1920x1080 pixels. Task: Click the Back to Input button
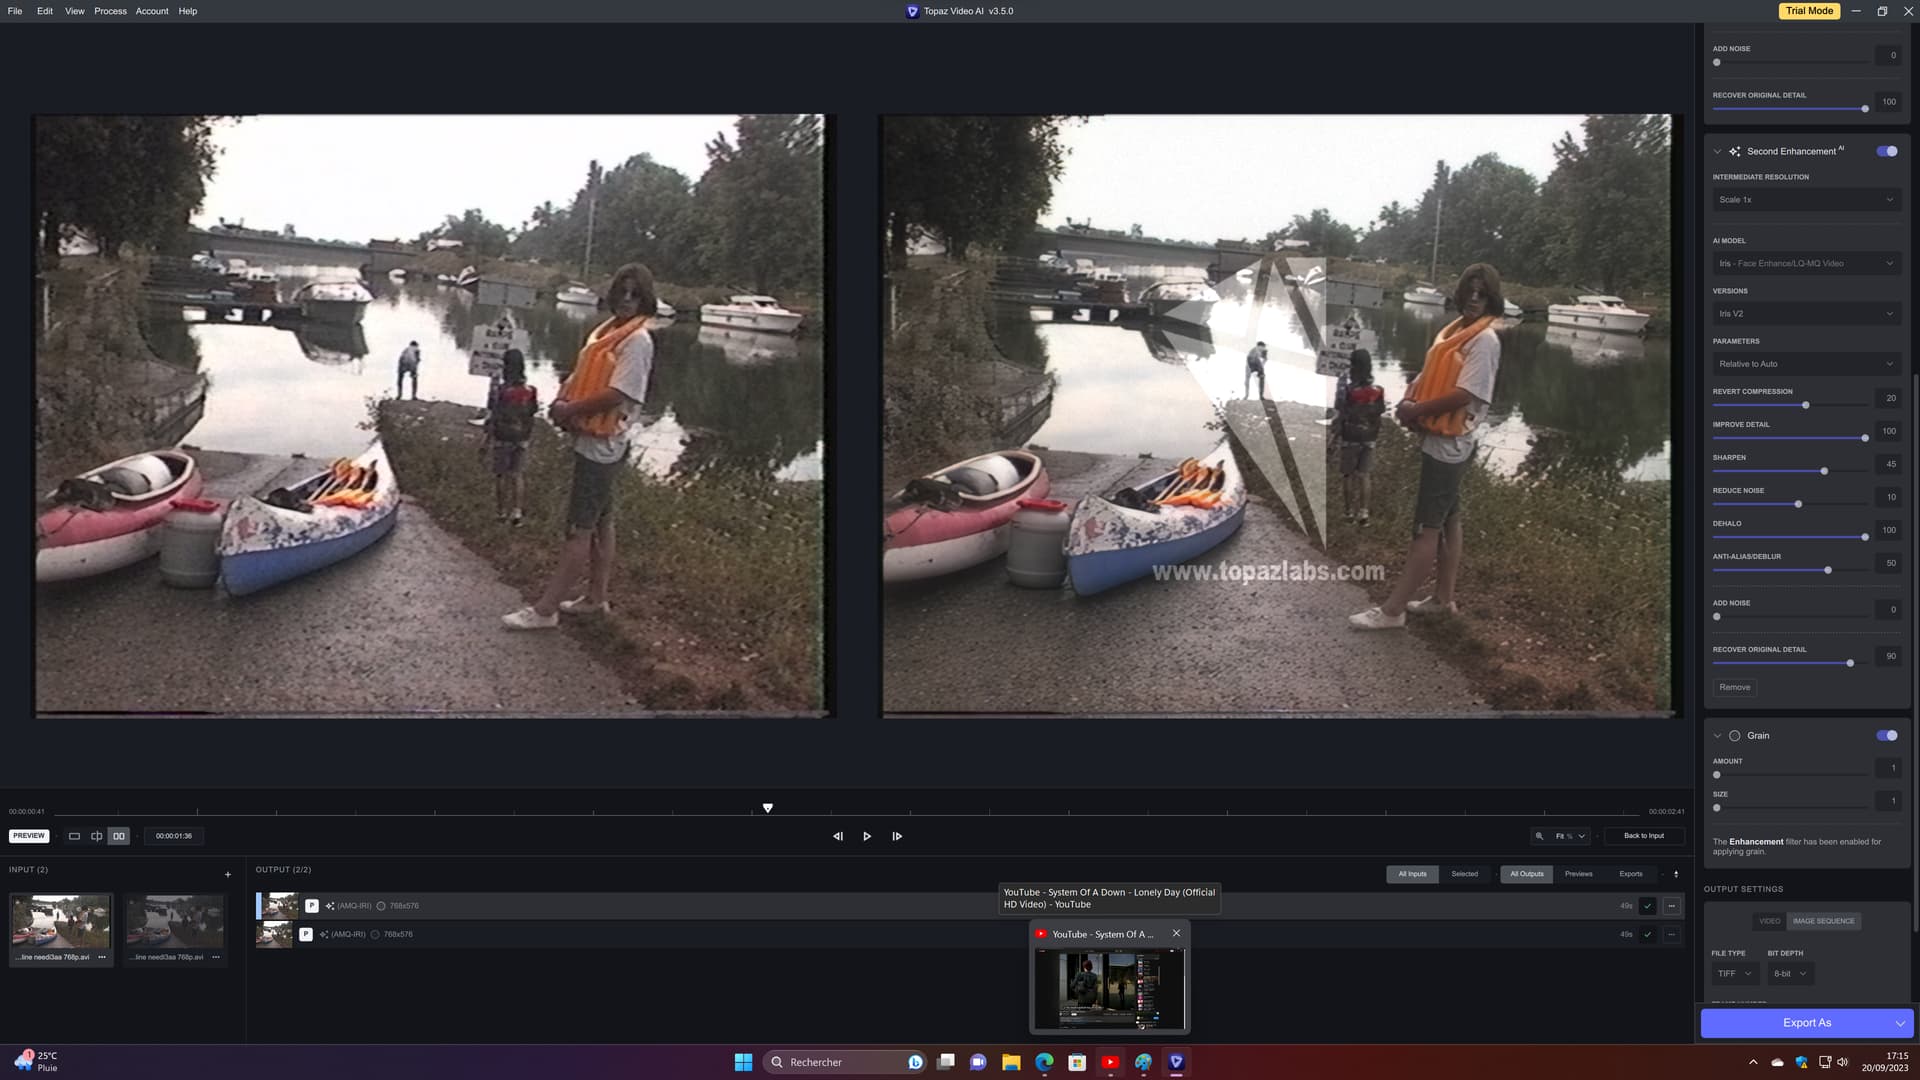[x=1643, y=836]
